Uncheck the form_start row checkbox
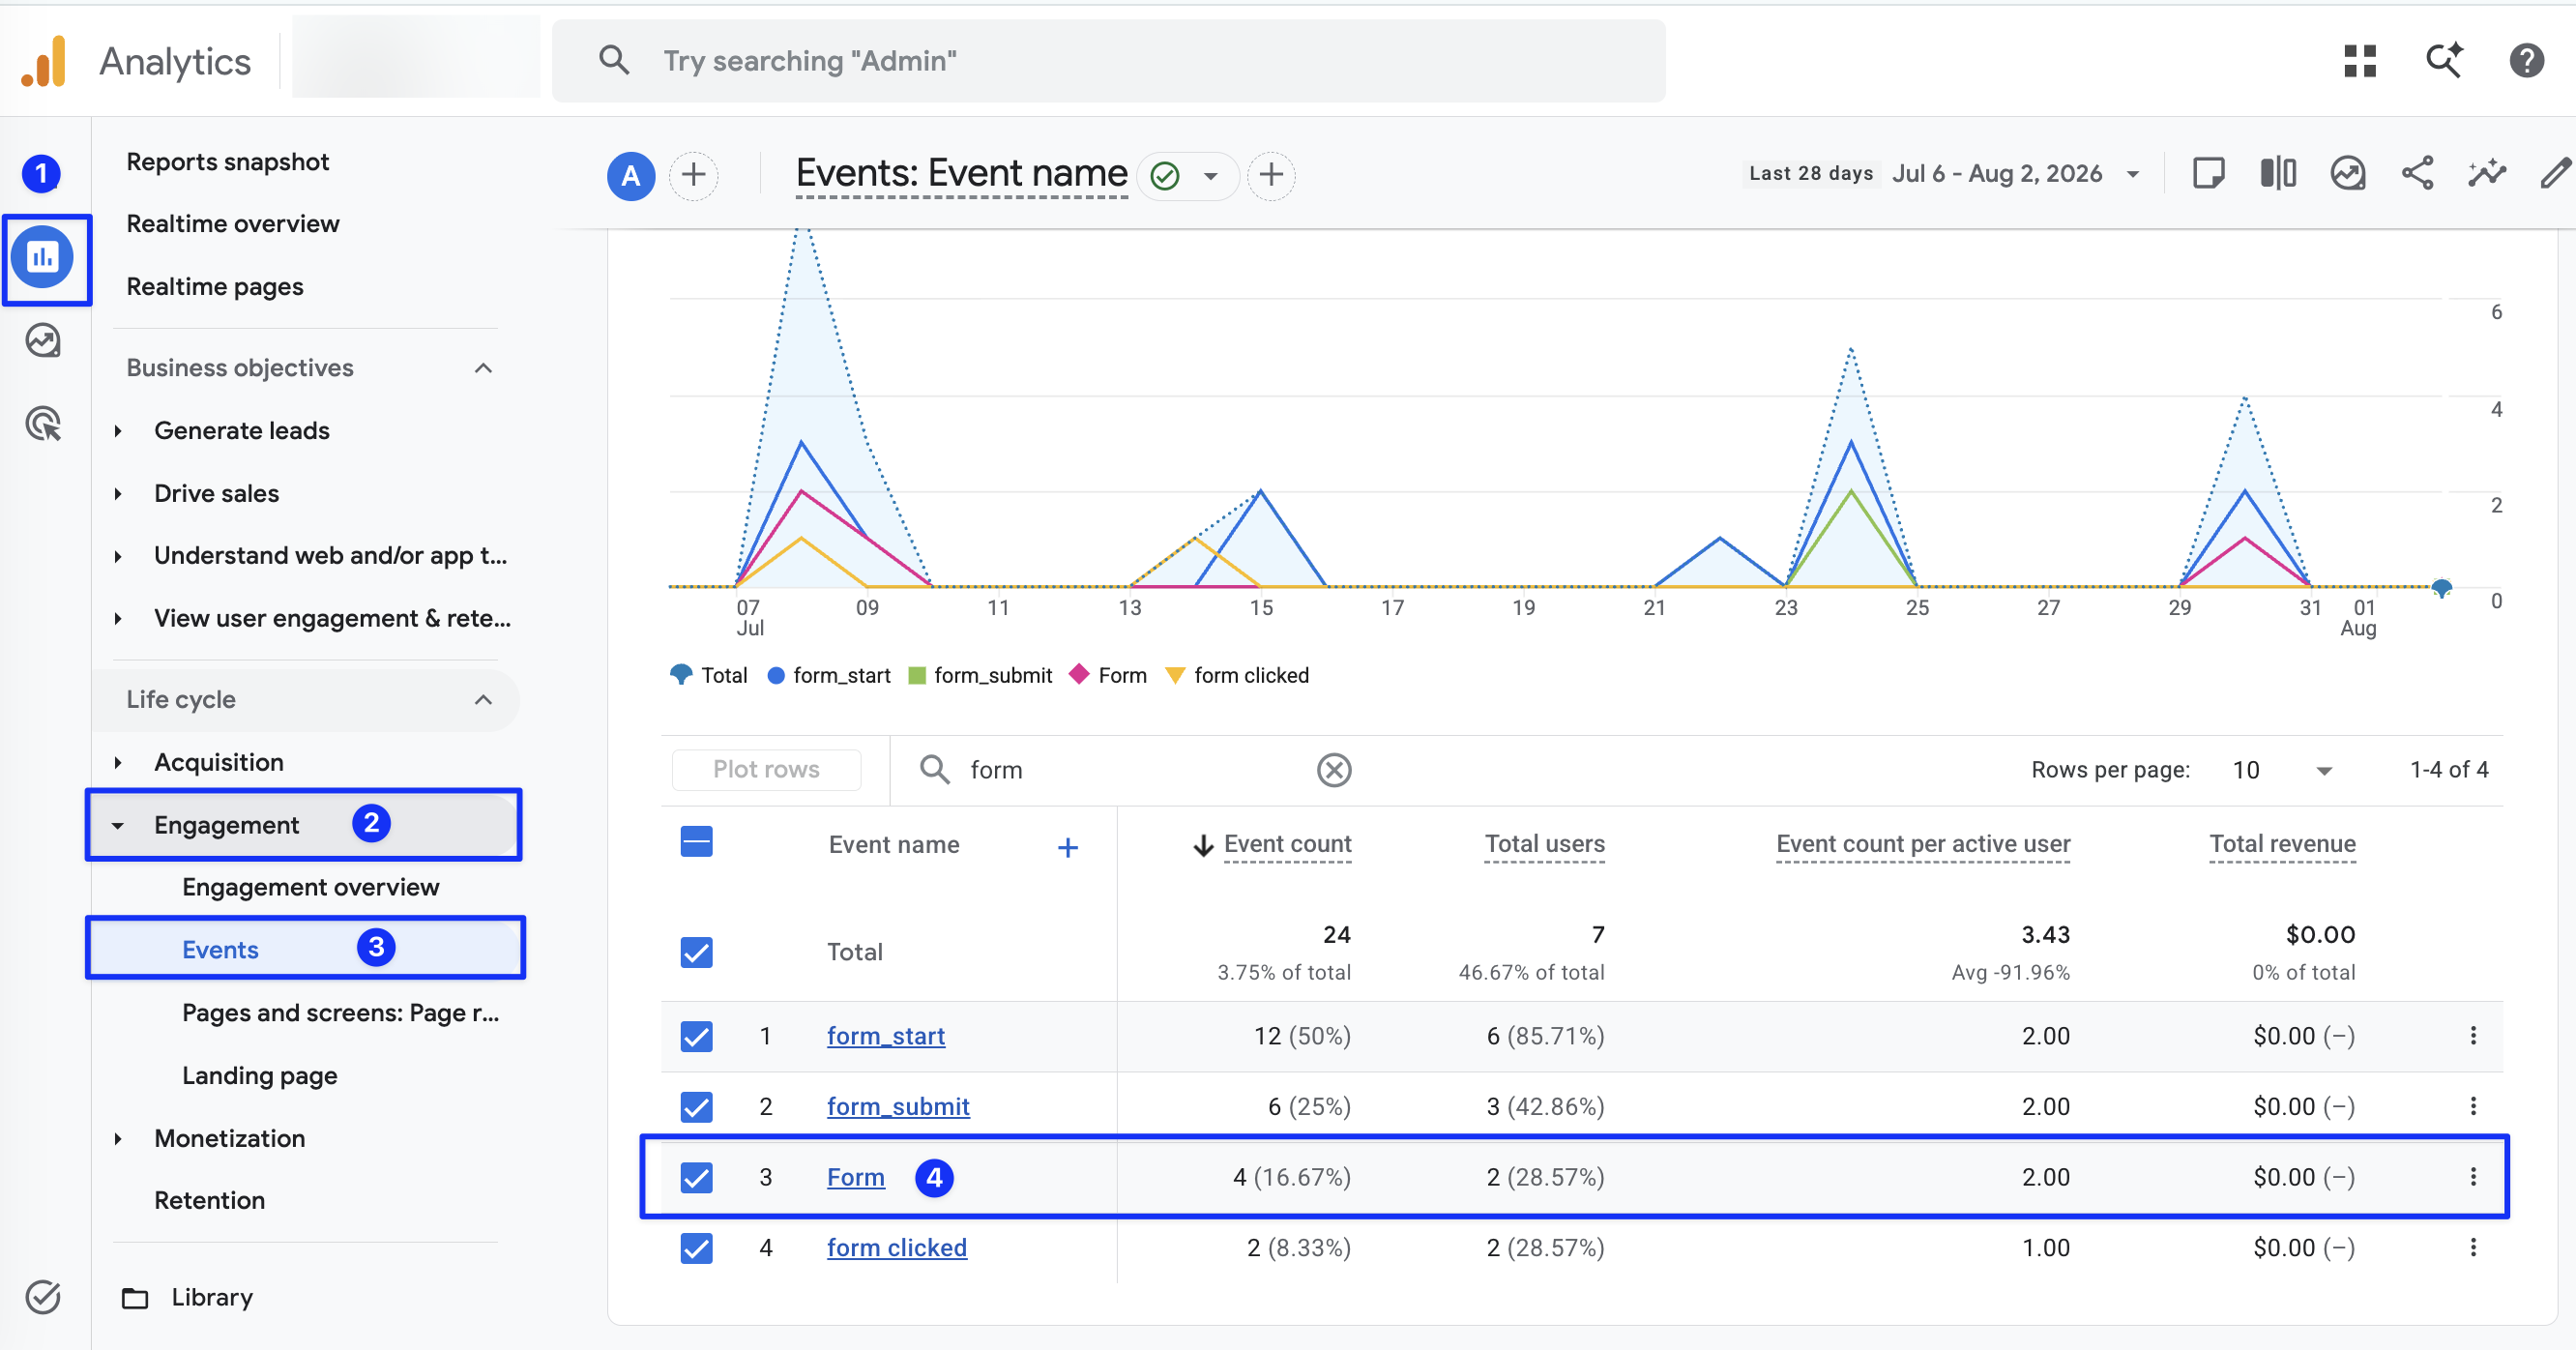 coord(696,1036)
